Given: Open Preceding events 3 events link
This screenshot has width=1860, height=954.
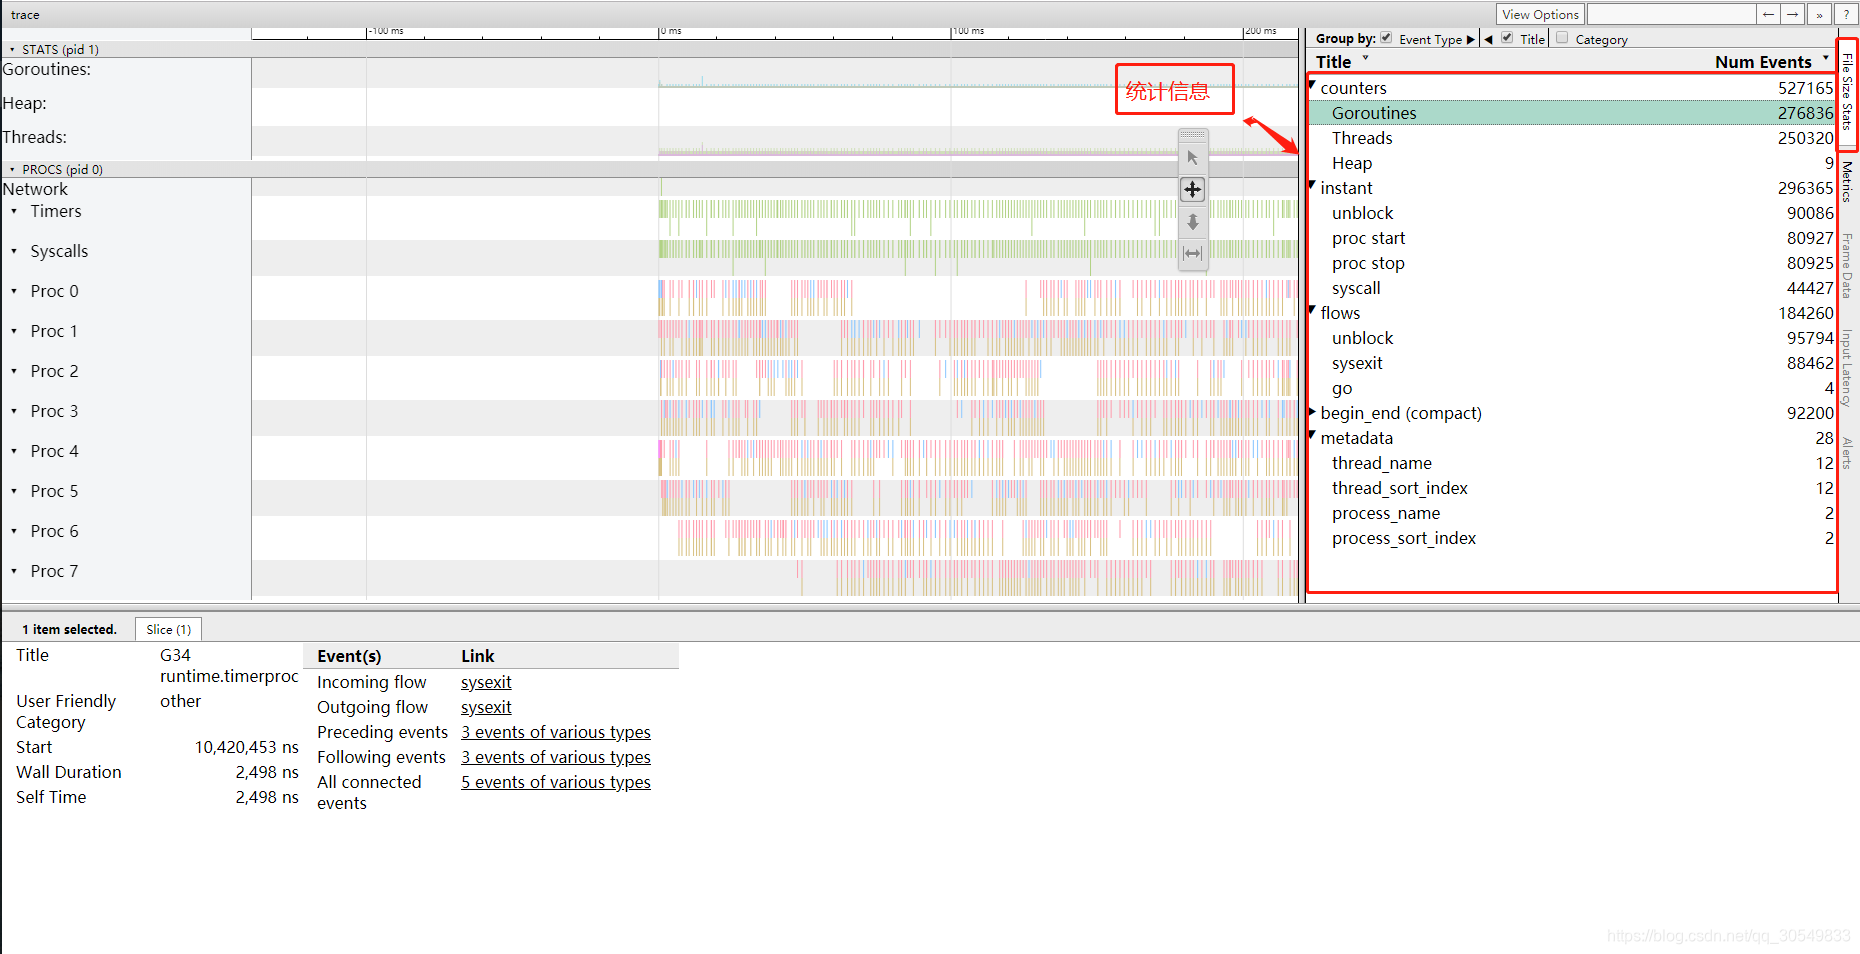Looking at the screenshot, I should (x=556, y=732).
